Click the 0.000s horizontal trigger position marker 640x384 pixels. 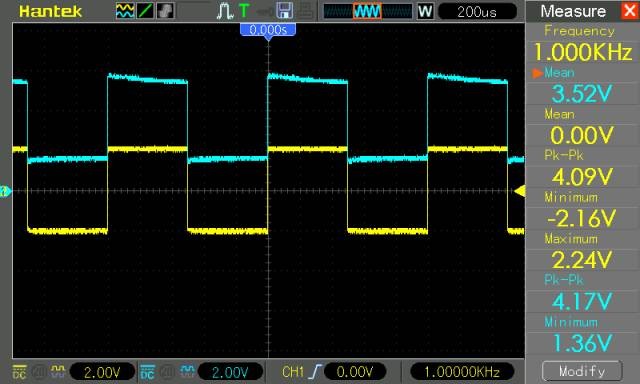tap(268, 30)
